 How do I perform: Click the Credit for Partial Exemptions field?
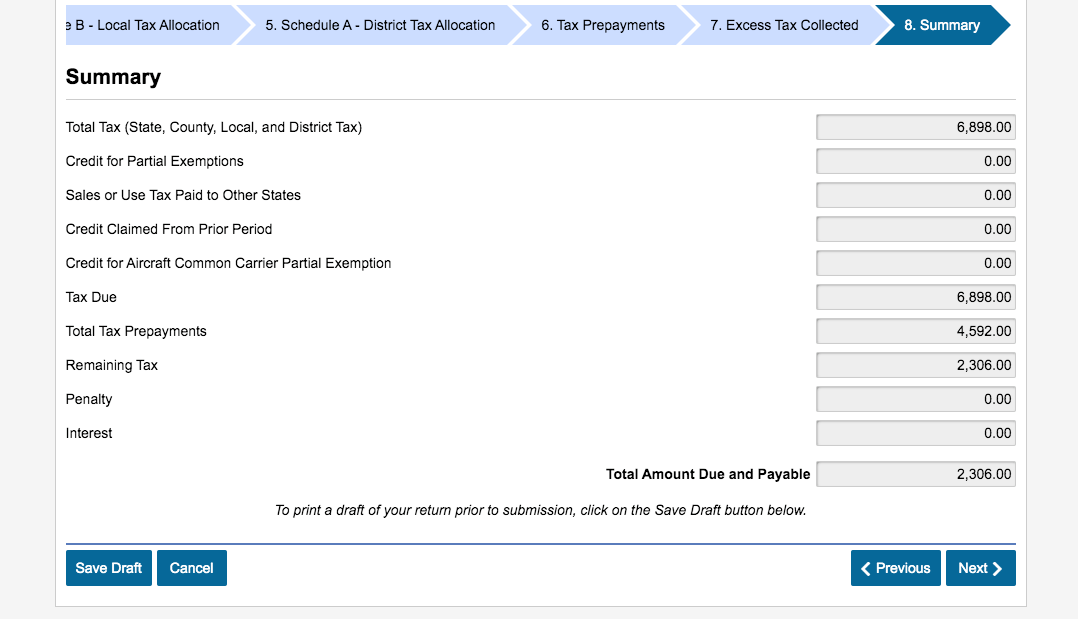pos(915,161)
